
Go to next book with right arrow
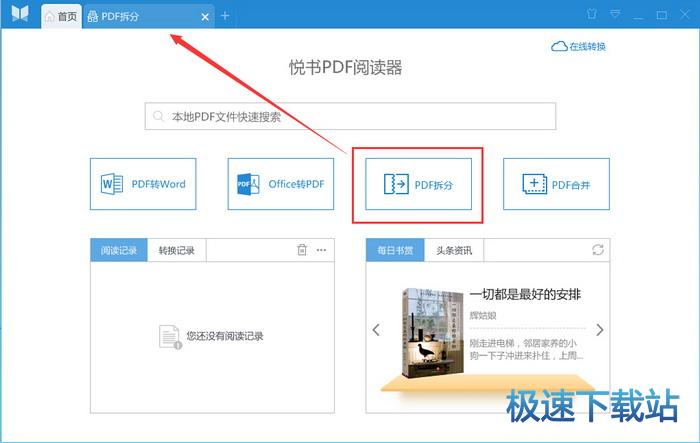point(600,330)
